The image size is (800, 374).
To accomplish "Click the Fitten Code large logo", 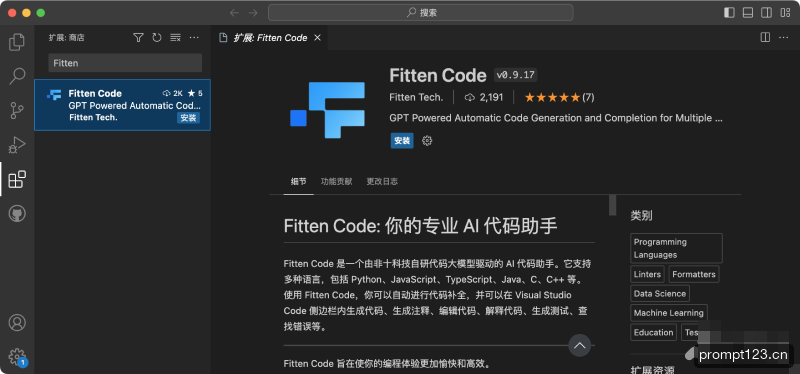I will point(328,110).
